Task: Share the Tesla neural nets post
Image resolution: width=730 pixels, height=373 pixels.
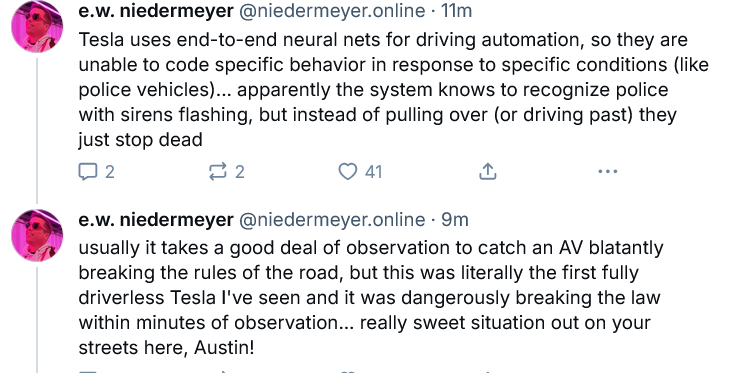Action: pos(487,172)
